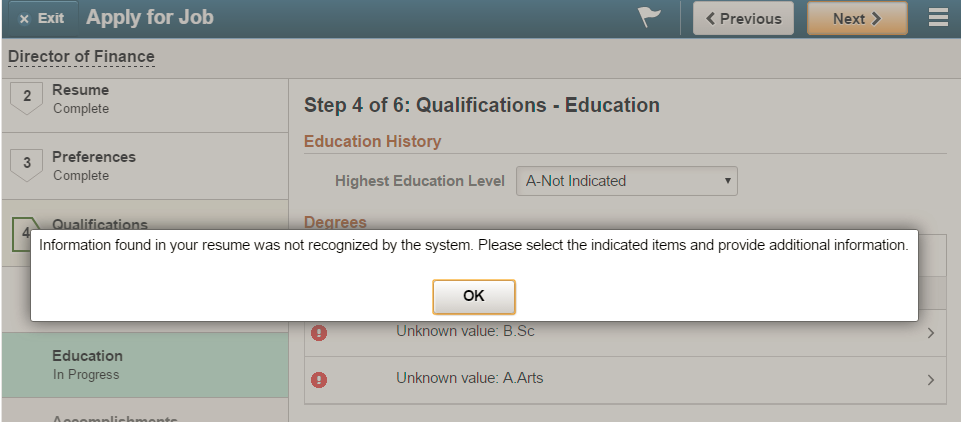Click the red error icon beside B.Sc

coord(319,333)
